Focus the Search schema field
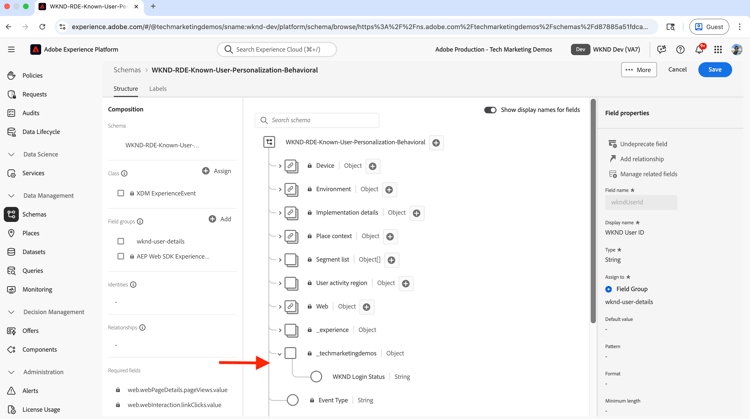Image resolution: width=750 pixels, height=419 pixels. pos(317,120)
